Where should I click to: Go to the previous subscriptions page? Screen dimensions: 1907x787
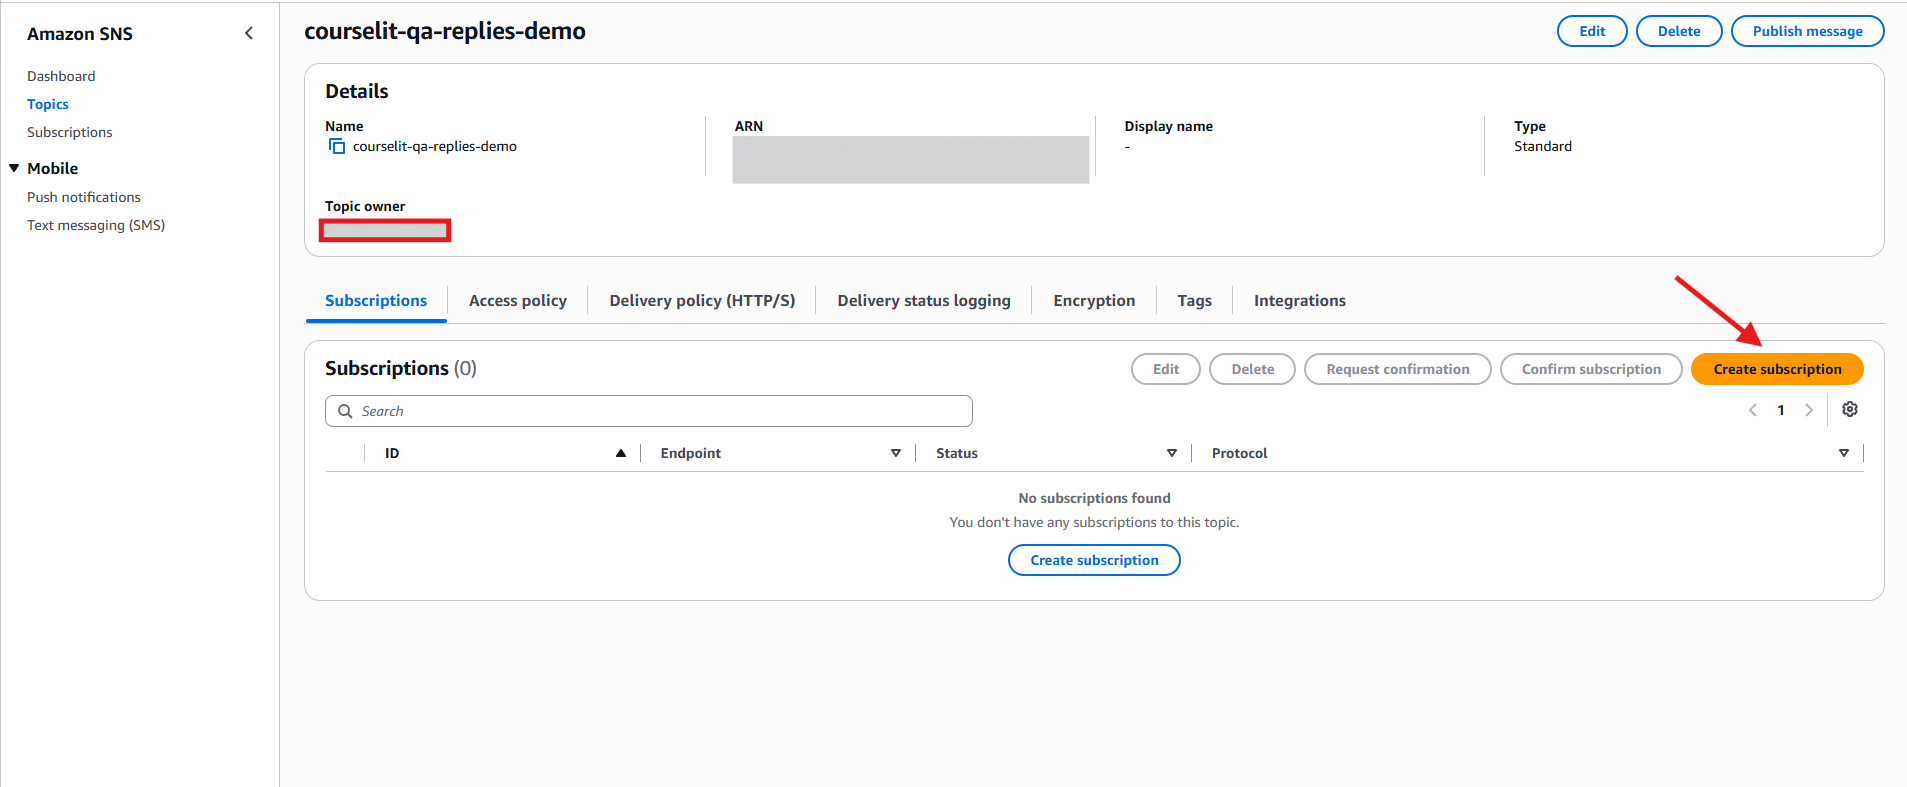[1753, 410]
